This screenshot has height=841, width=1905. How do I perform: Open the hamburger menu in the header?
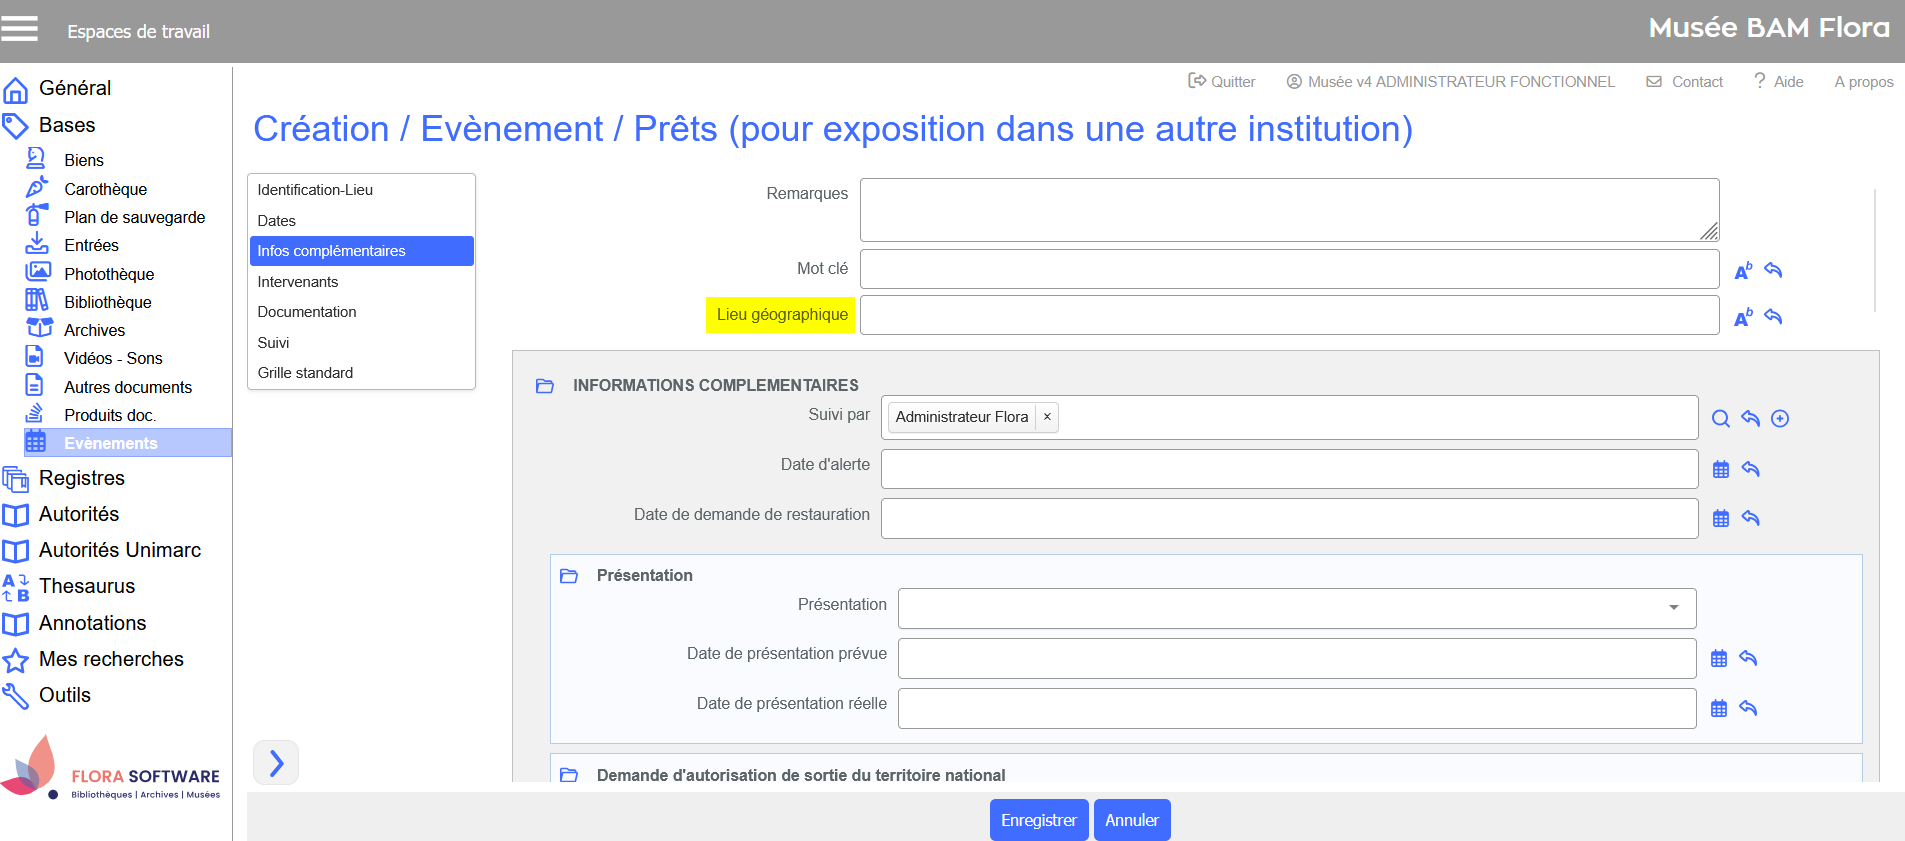click(19, 29)
